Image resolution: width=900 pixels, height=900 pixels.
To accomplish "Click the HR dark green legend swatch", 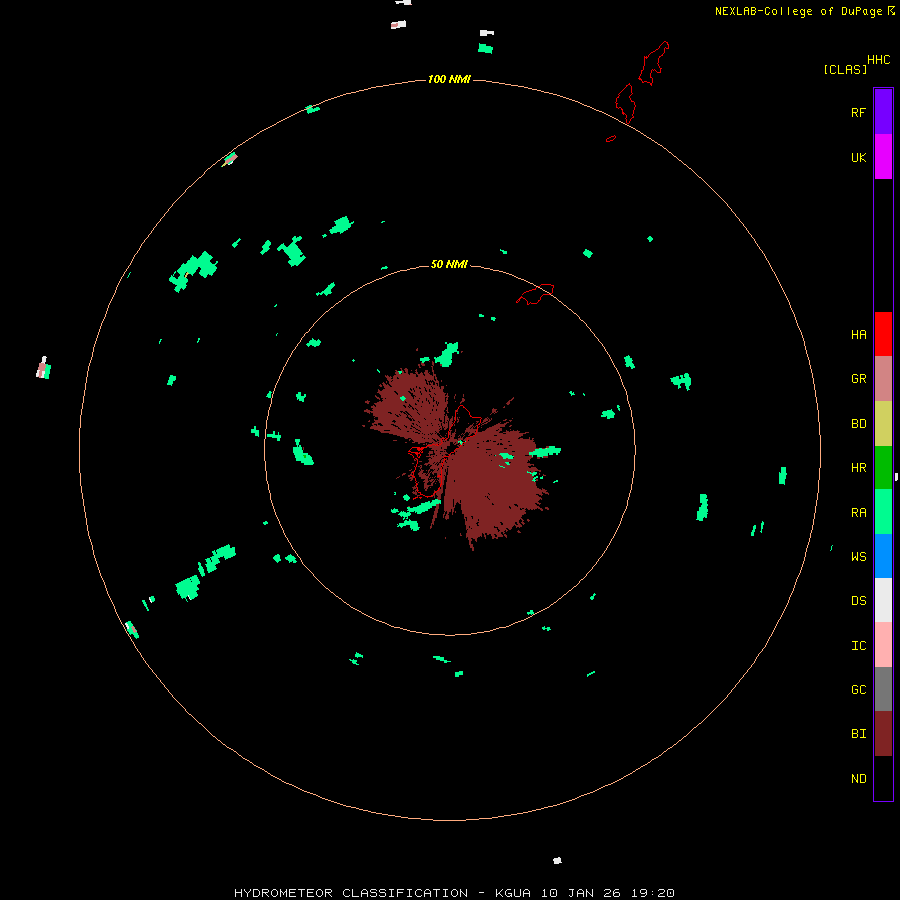I will 883,468.
